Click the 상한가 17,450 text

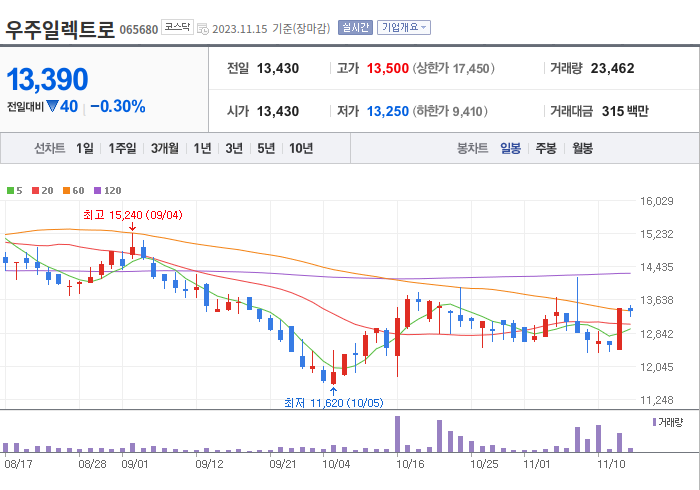[453, 68]
